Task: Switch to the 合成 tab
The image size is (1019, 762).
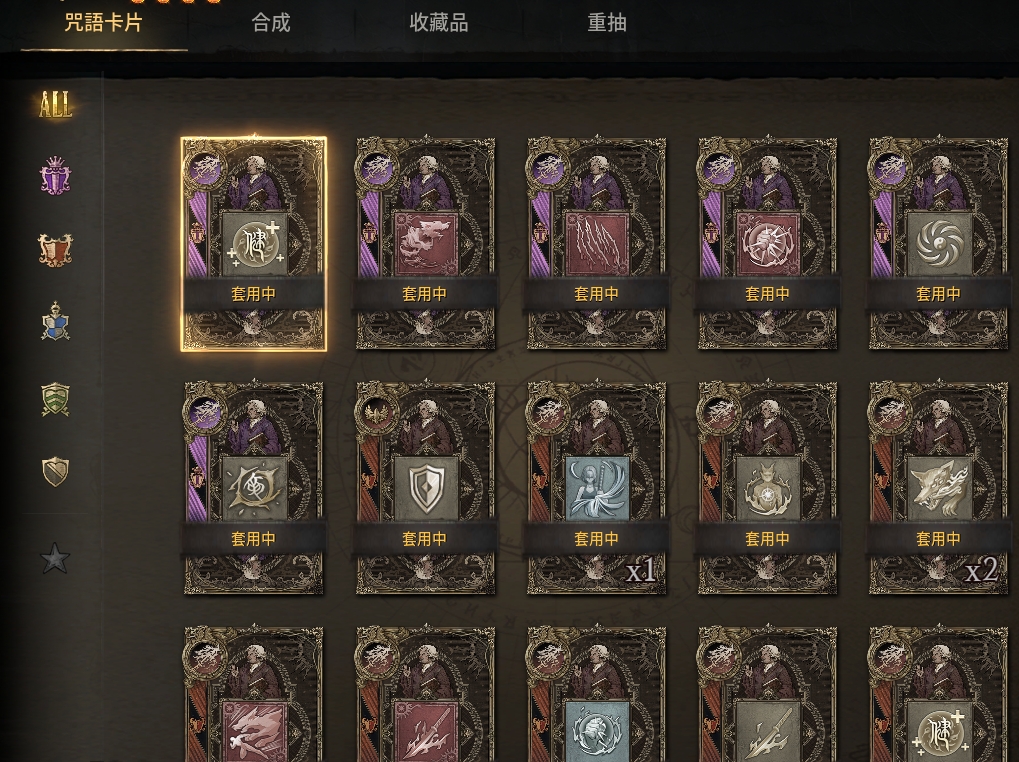Action: 271,23
